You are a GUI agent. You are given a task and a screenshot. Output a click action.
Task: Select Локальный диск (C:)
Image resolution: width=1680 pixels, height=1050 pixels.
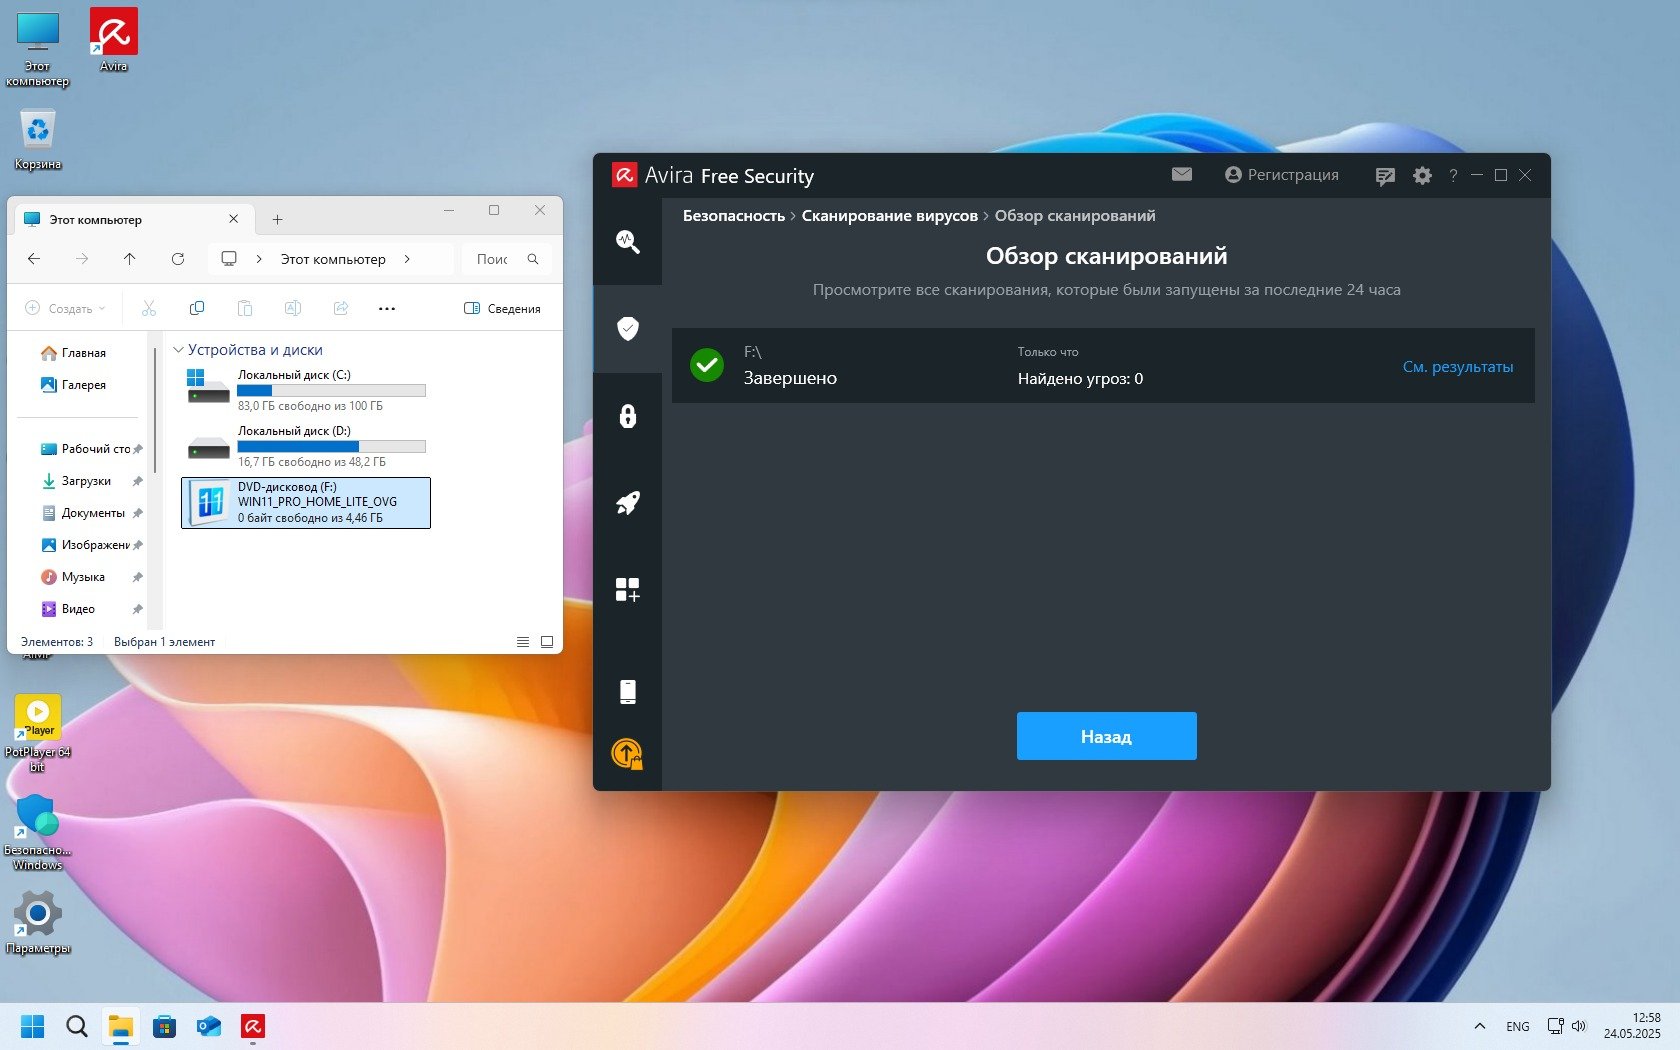307,390
